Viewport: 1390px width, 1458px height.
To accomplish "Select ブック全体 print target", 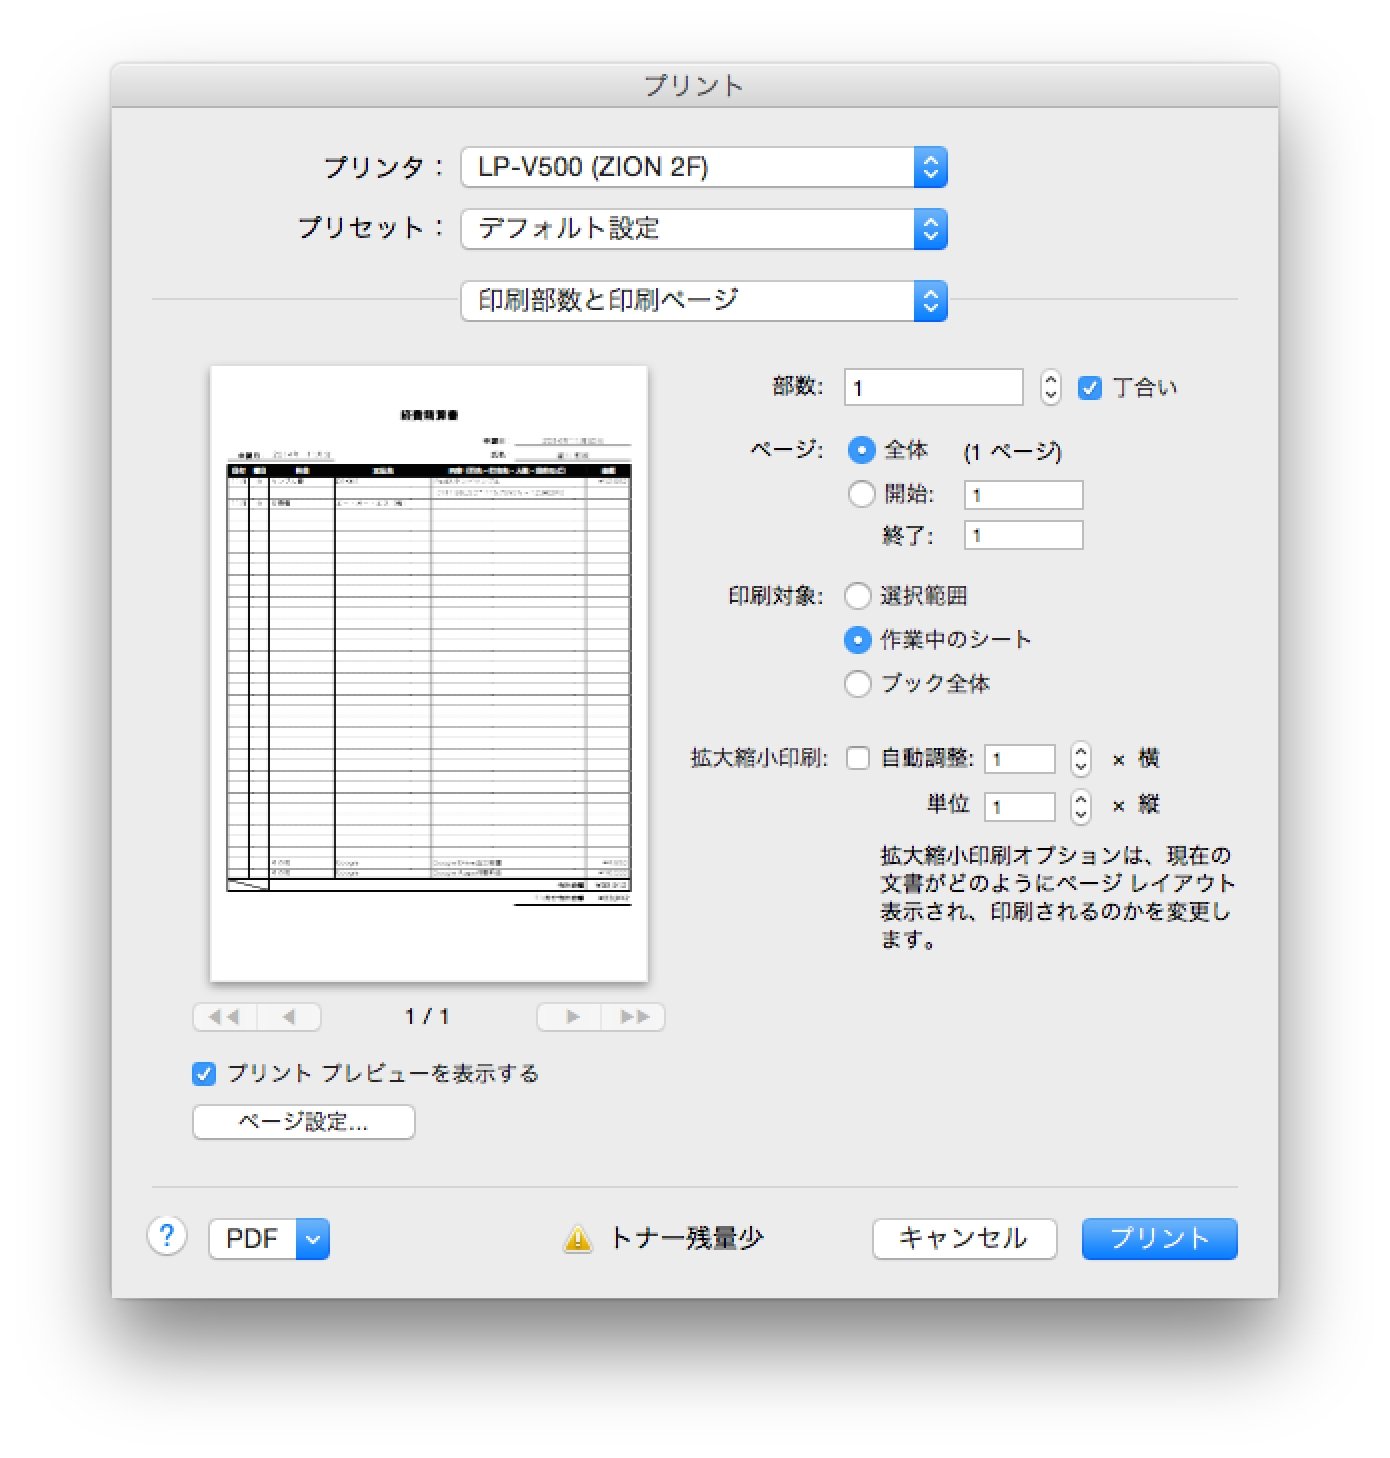I will coord(858,684).
